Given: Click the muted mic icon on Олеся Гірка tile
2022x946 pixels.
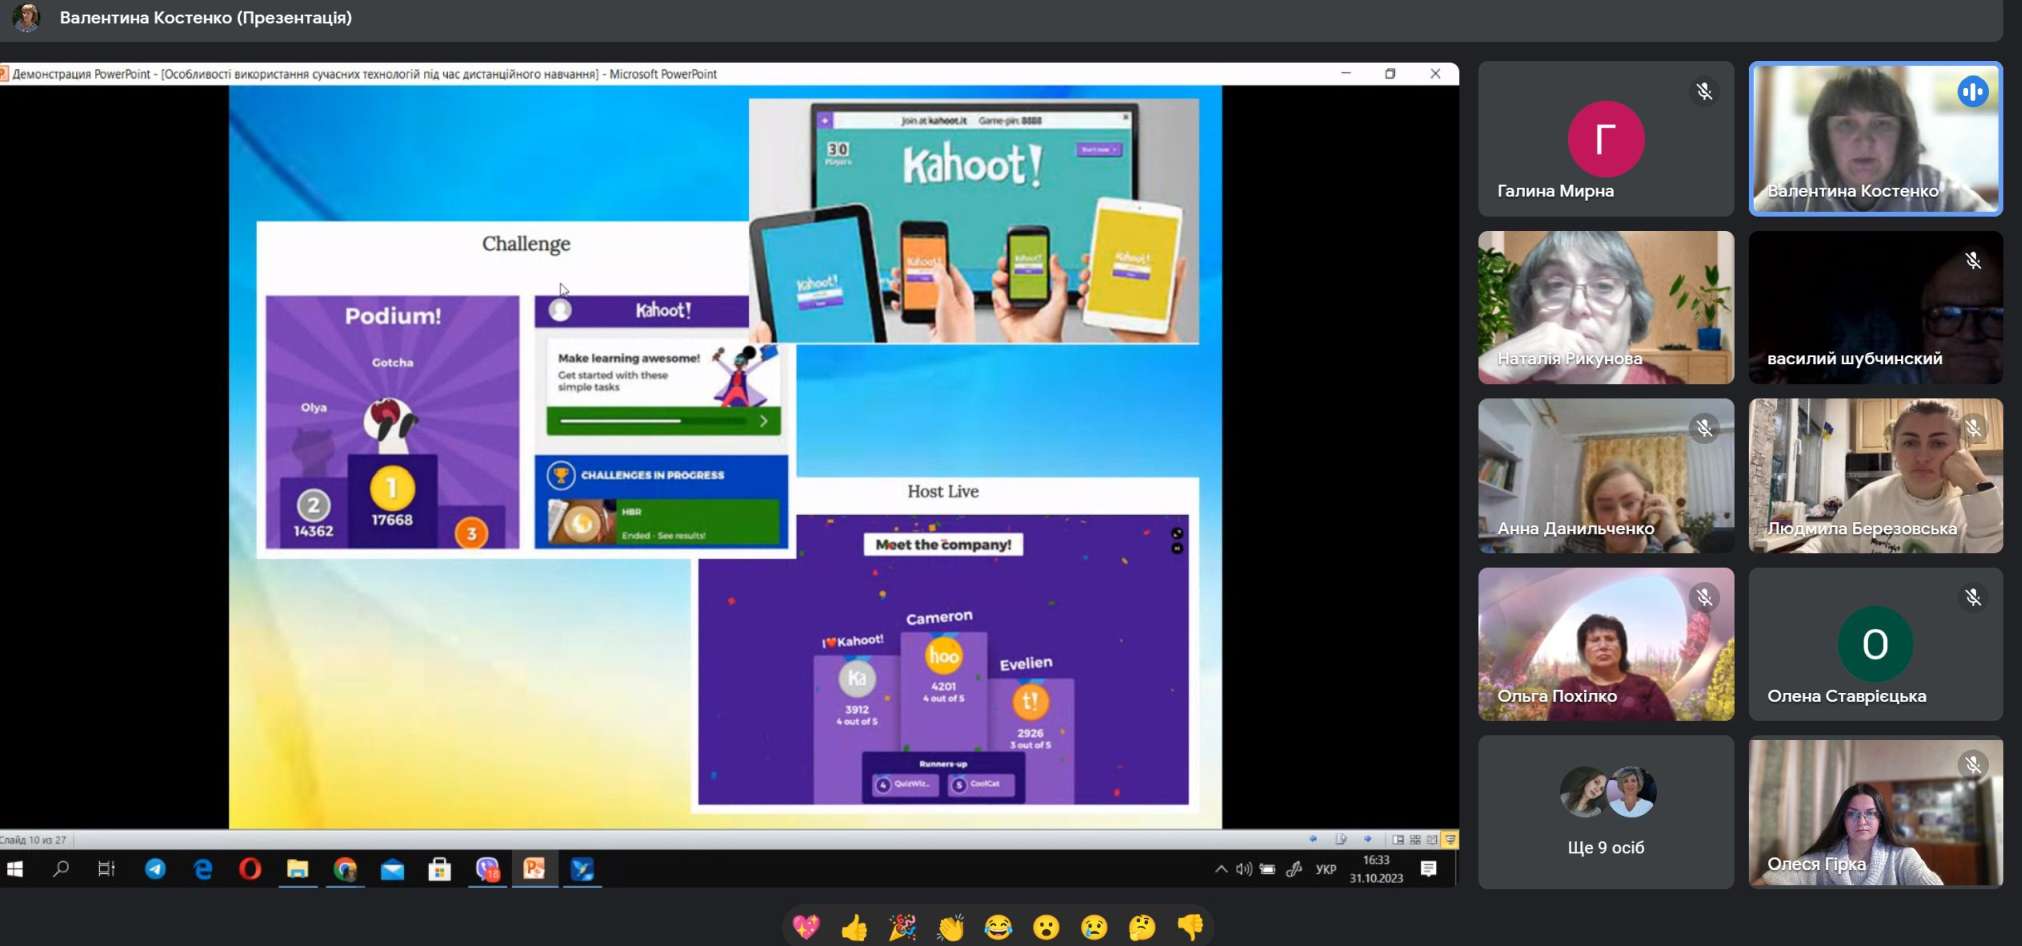Looking at the screenshot, I should pos(1973,766).
